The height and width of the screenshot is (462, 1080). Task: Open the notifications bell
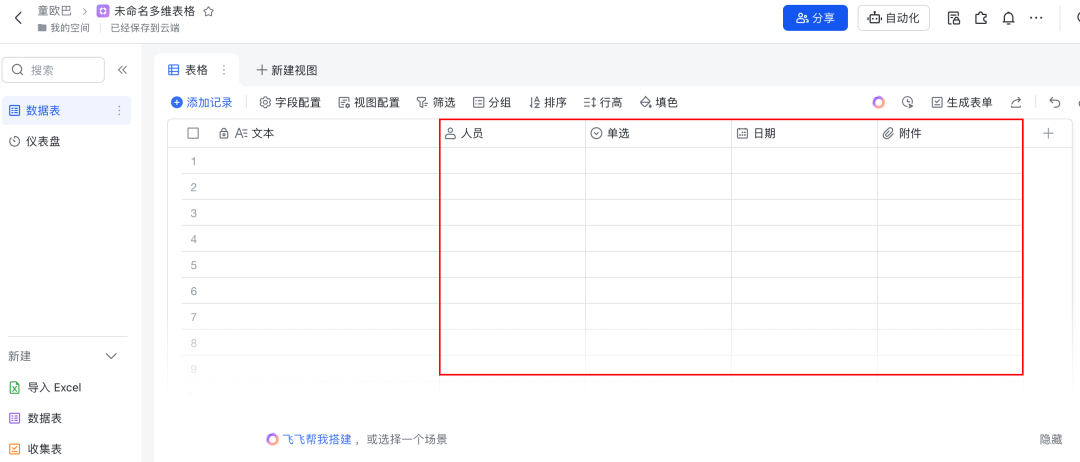tap(1009, 18)
